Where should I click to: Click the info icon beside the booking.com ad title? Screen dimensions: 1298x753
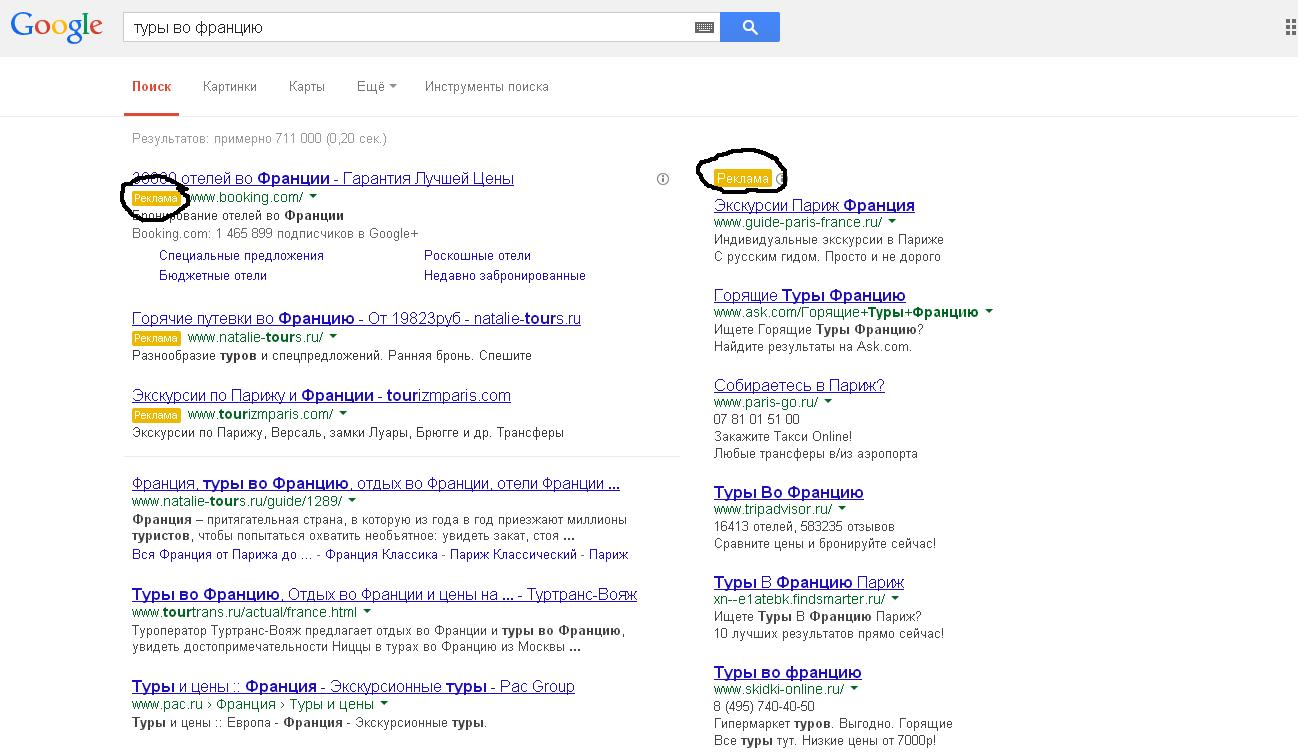pyautogui.click(x=662, y=179)
